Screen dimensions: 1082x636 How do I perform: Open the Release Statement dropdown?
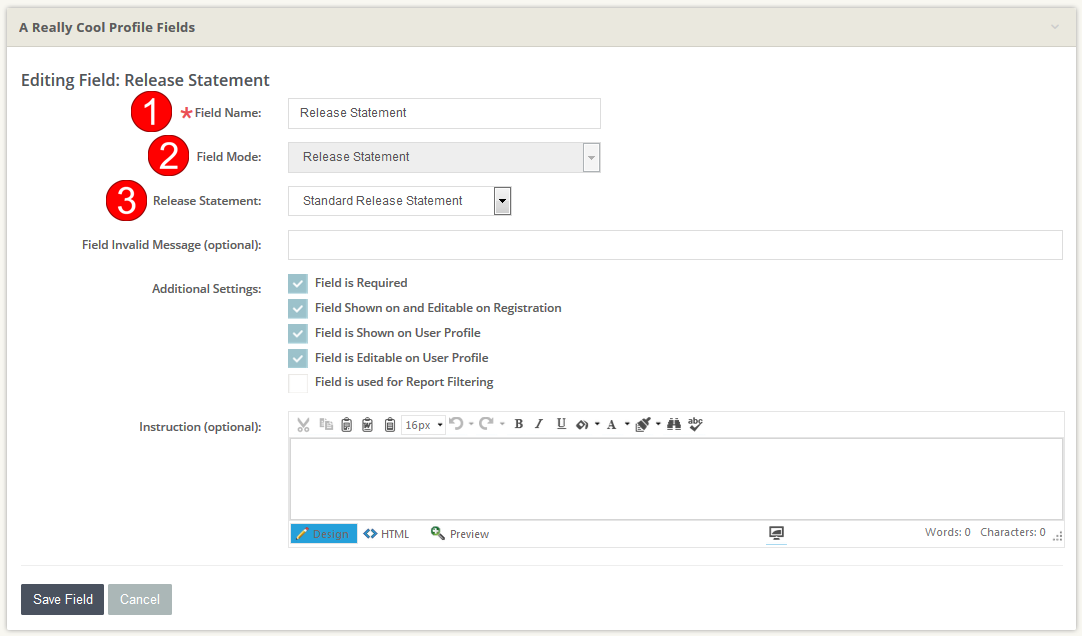click(502, 201)
